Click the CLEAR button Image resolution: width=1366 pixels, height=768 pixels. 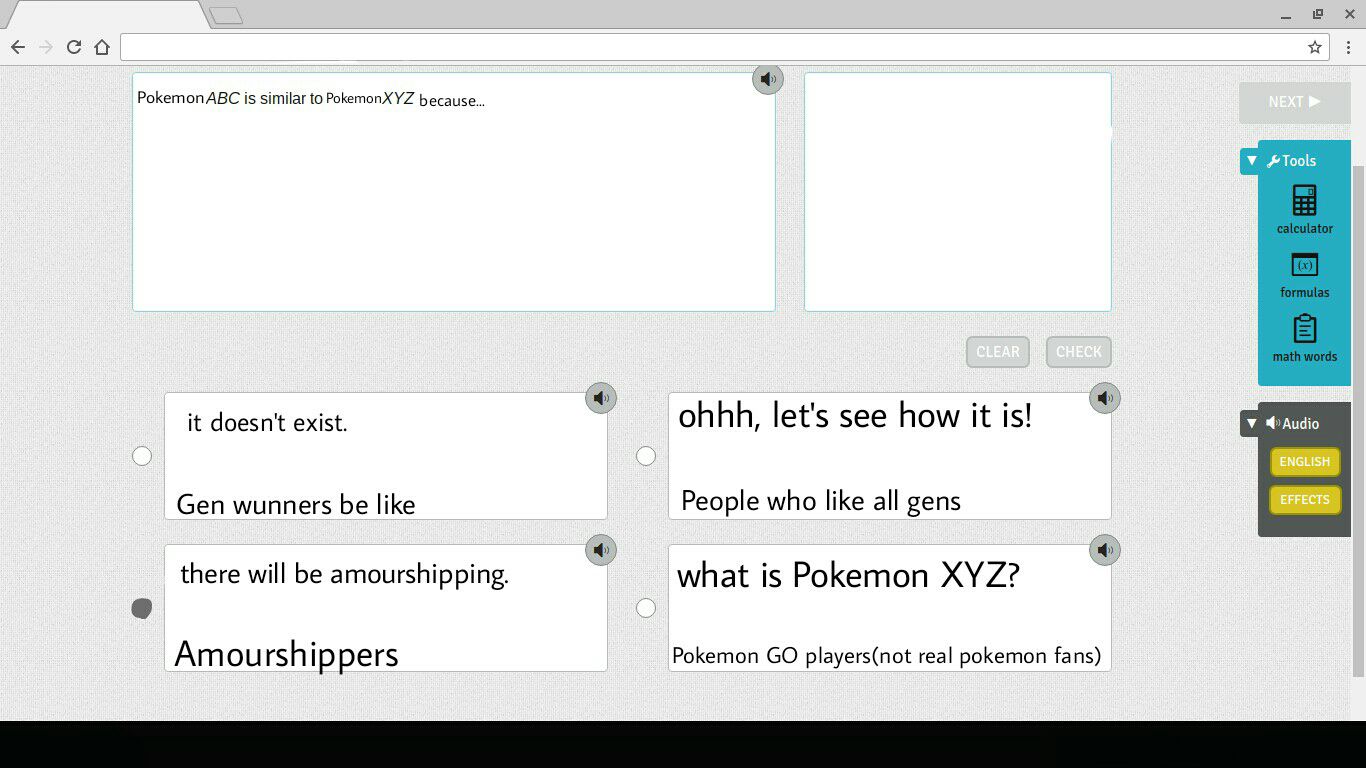coord(998,352)
